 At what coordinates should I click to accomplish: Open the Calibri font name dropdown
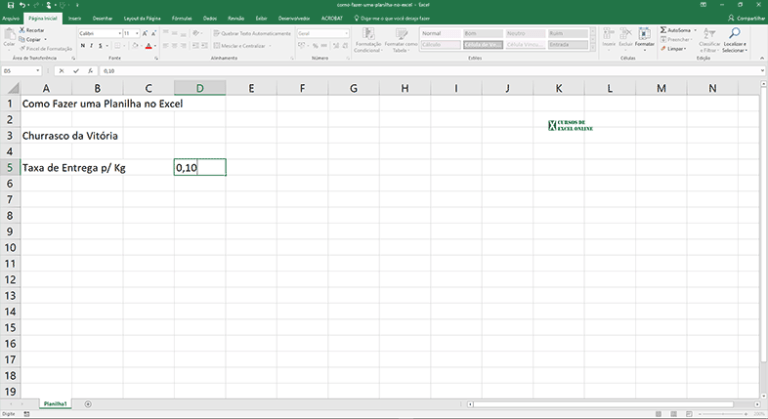pyautogui.click(x=120, y=33)
